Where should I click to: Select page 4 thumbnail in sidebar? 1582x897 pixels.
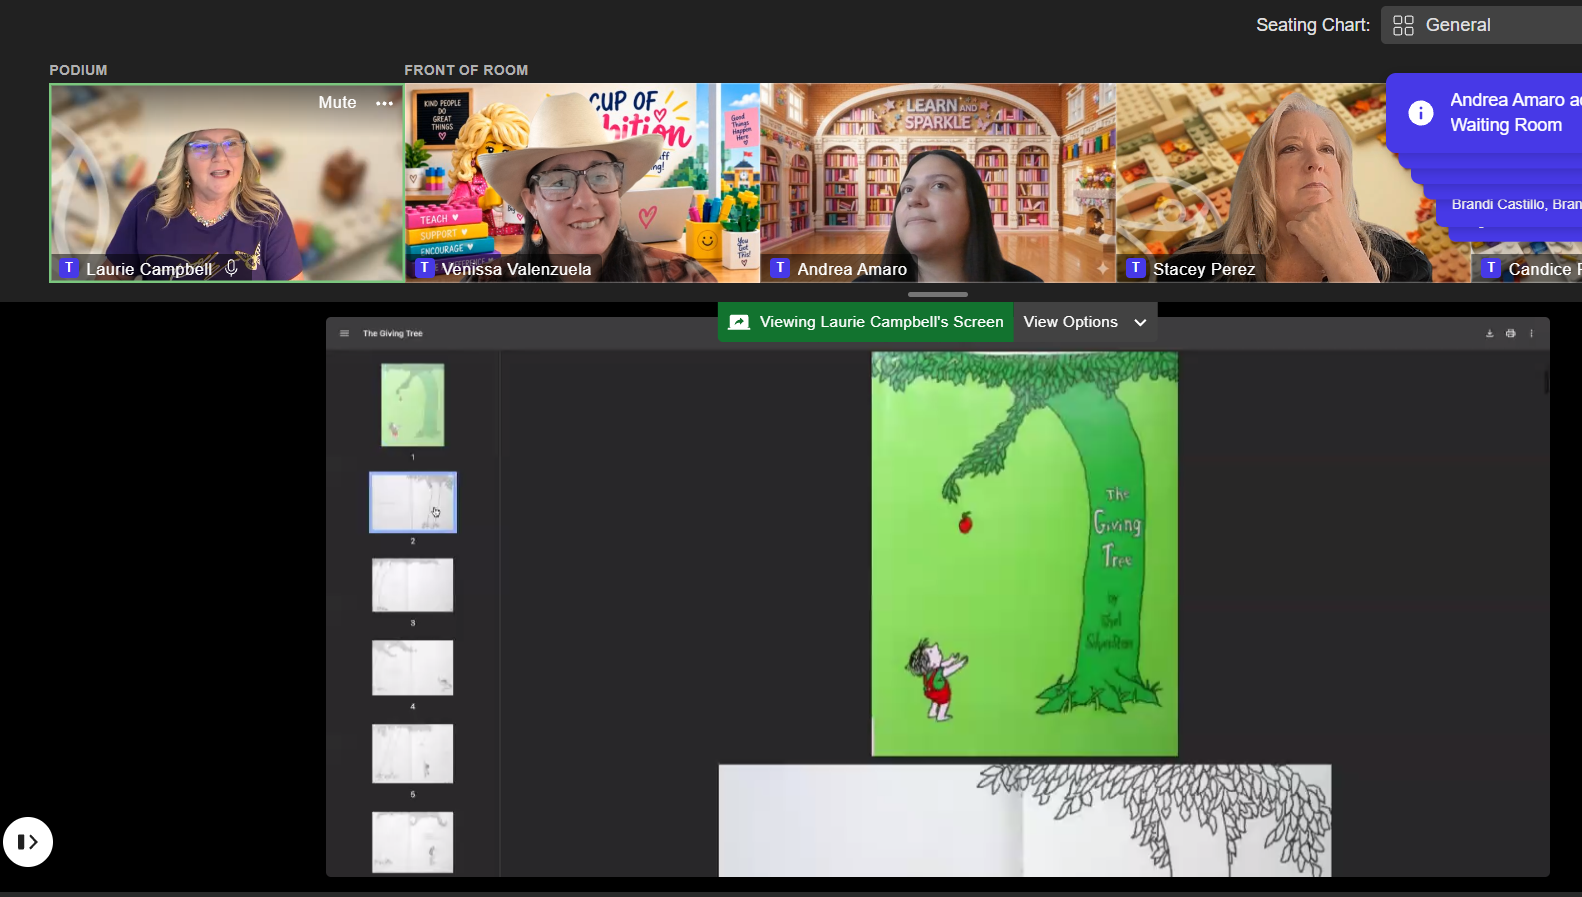[413, 668]
